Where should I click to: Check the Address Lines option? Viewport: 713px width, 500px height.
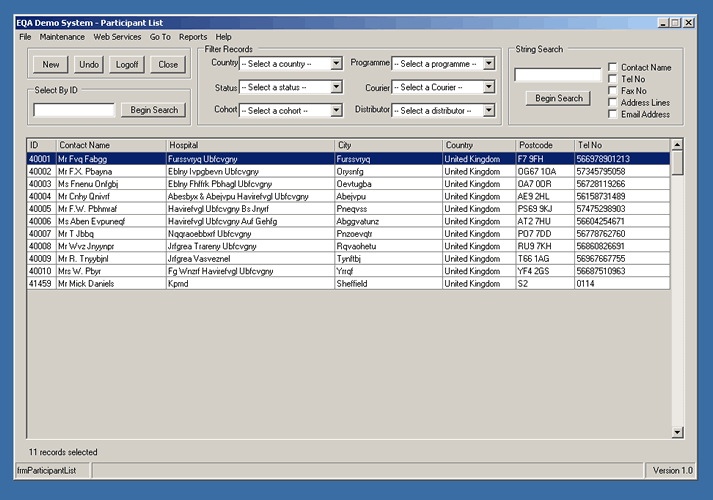coord(612,102)
